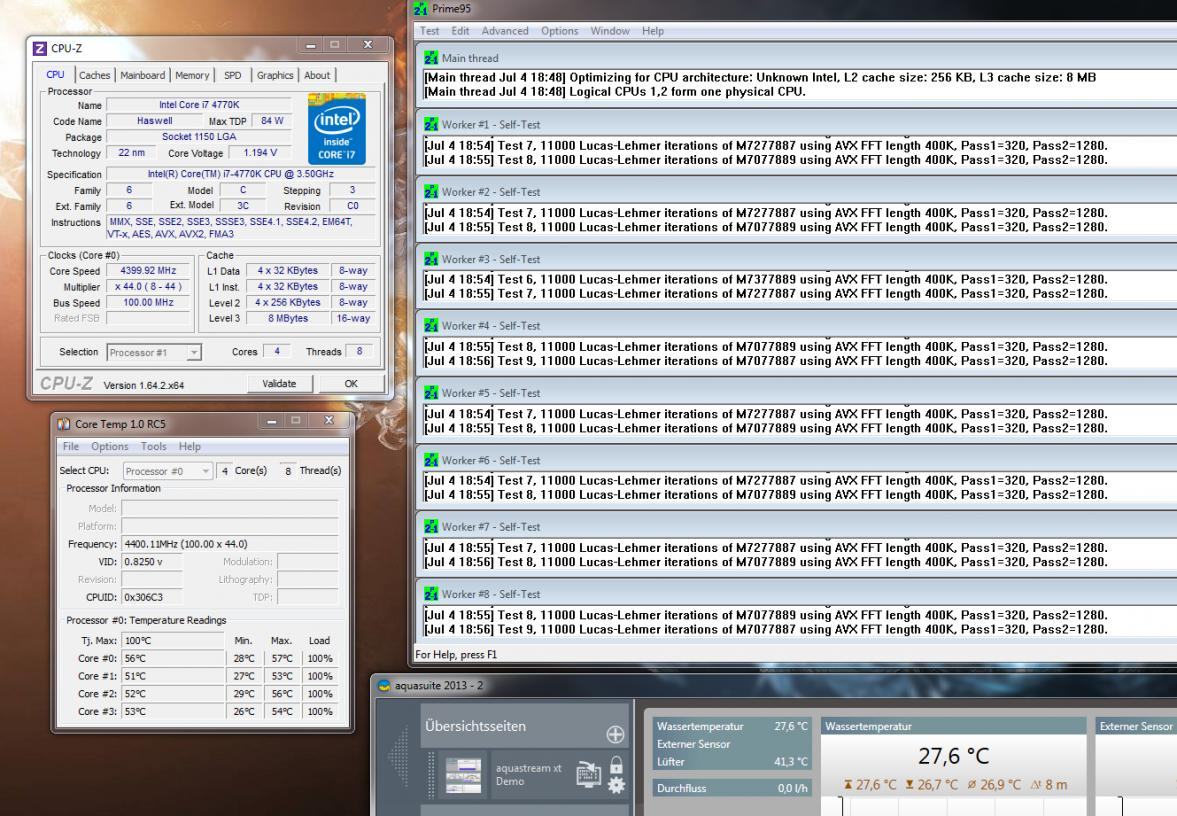The height and width of the screenshot is (816, 1177).
Task: Open the Help menu in Prime95
Action: 653,31
